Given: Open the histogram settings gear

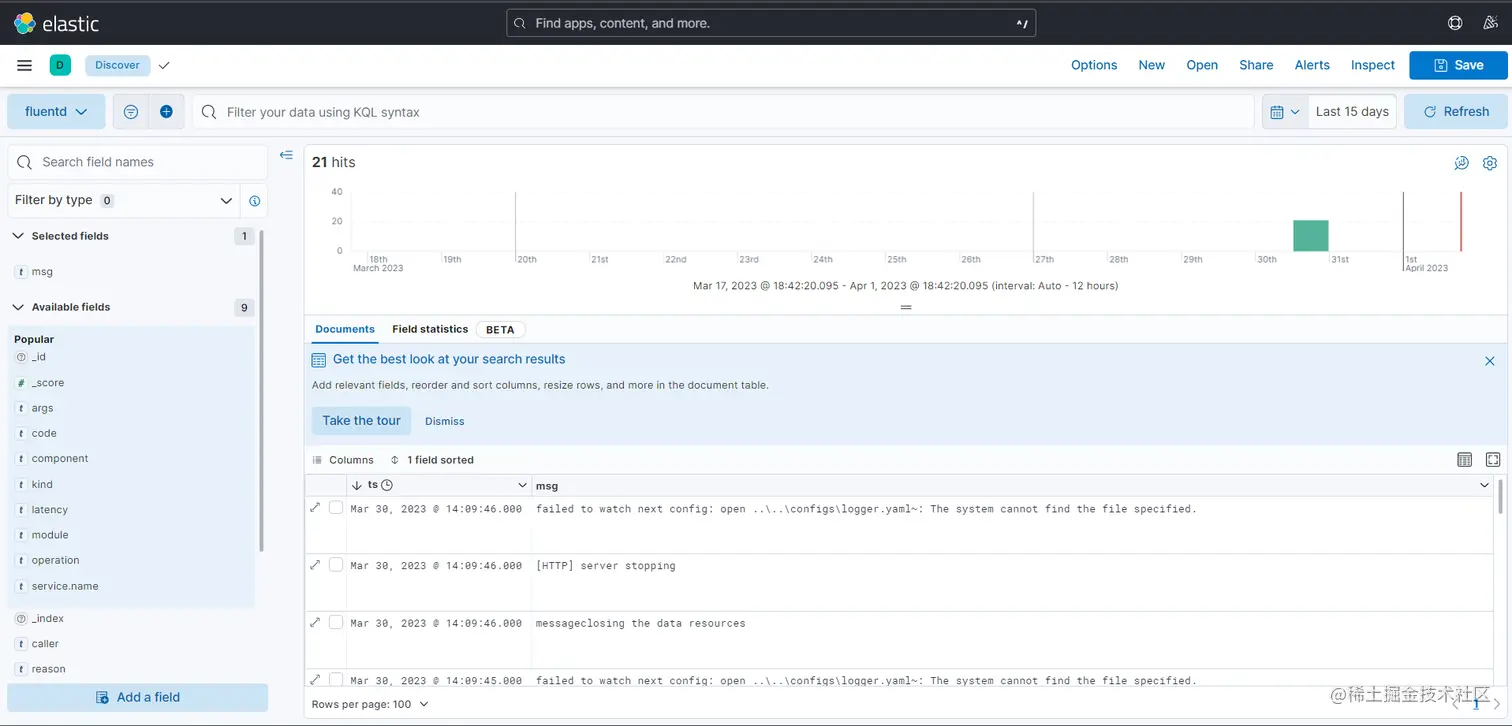Looking at the screenshot, I should coord(1490,162).
